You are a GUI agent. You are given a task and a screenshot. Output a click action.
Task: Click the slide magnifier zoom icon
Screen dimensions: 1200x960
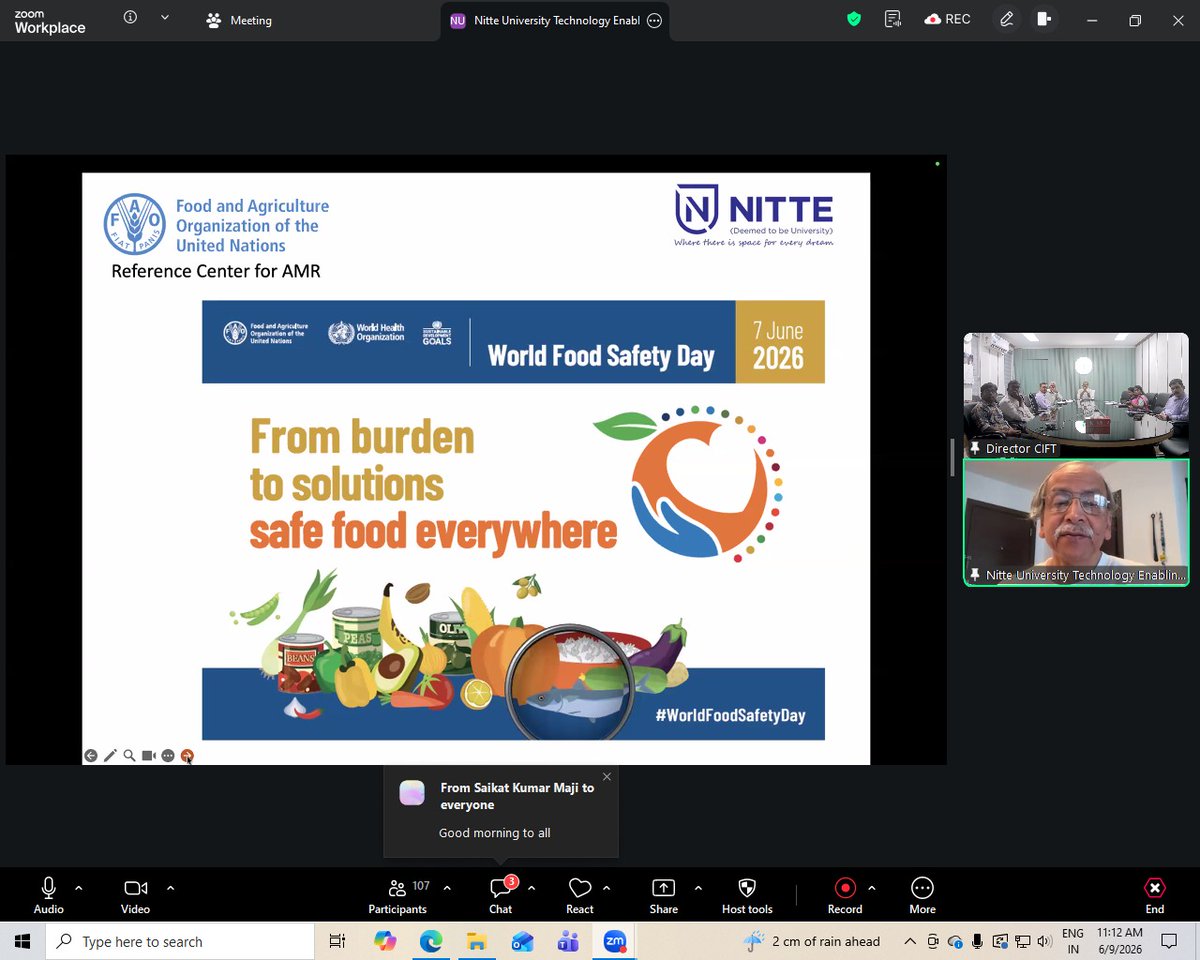[129, 756]
